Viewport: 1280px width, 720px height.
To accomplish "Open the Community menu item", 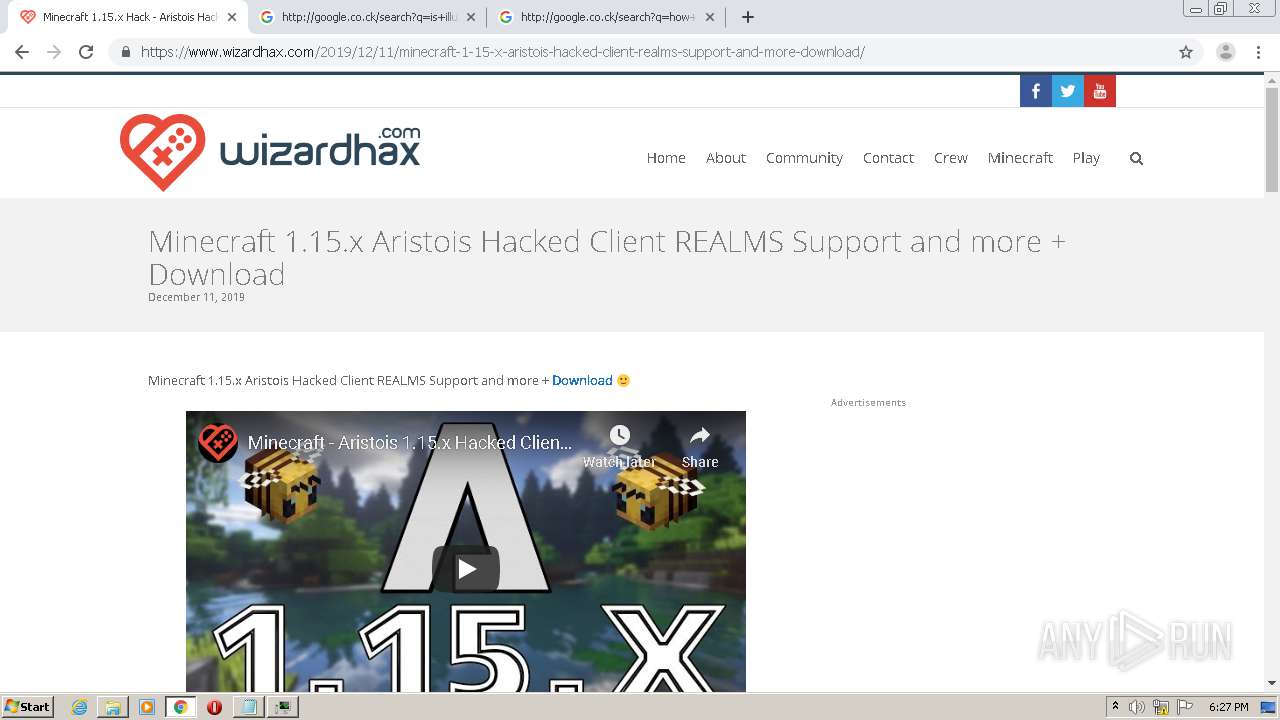I will (804, 158).
